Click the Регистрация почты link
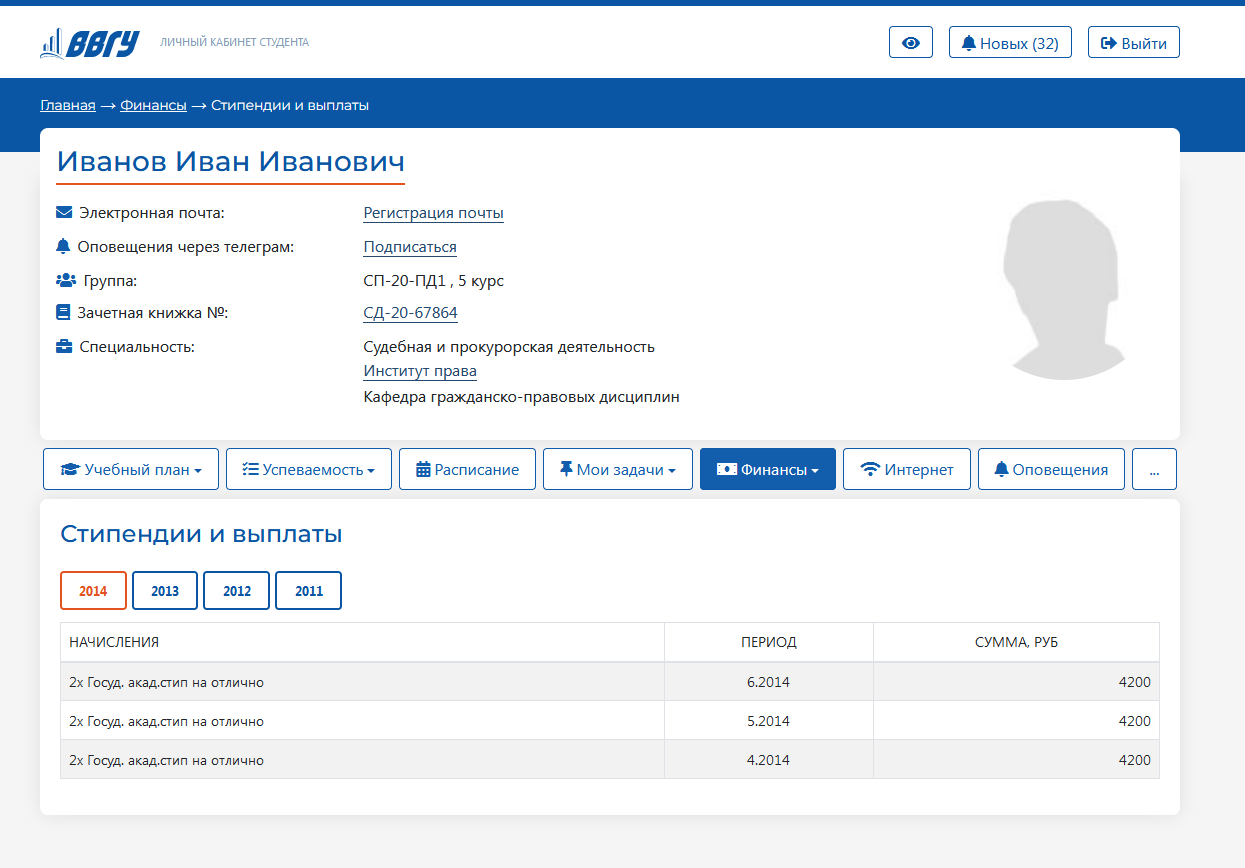Image resolution: width=1245 pixels, height=868 pixels. pyautogui.click(x=433, y=213)
